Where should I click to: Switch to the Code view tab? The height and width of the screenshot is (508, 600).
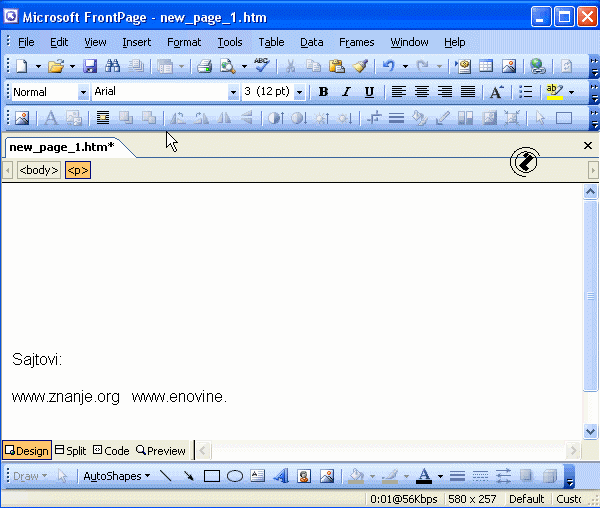111,451
